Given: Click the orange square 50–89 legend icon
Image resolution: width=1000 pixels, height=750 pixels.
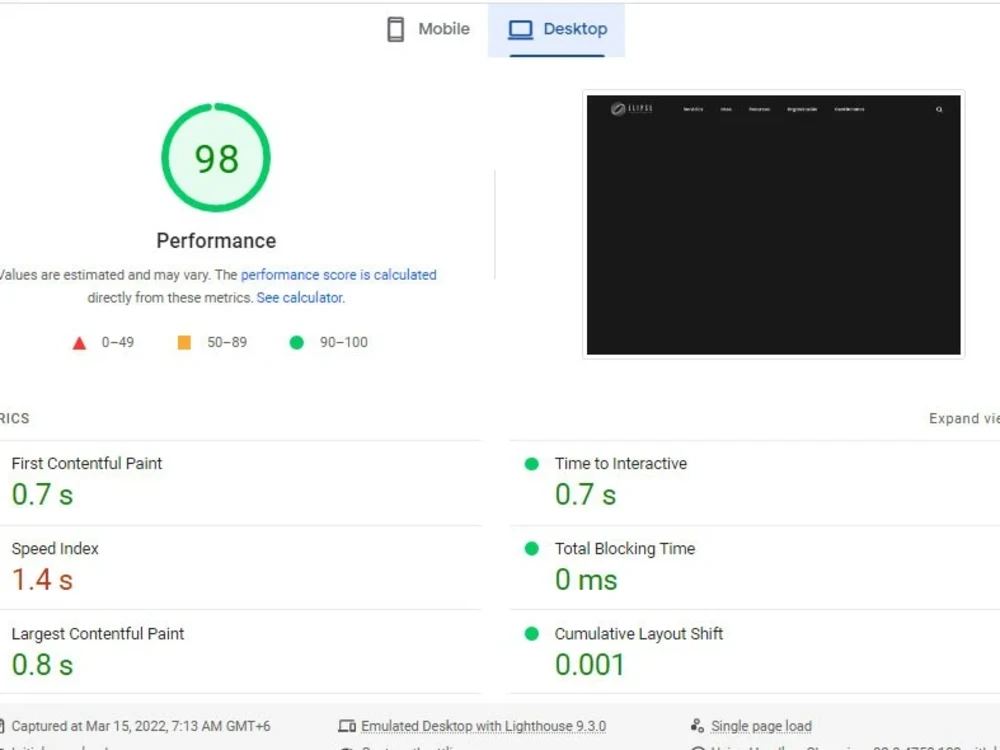Looking at the screenshot, I should pyautogui.click(x=184, y=342).
